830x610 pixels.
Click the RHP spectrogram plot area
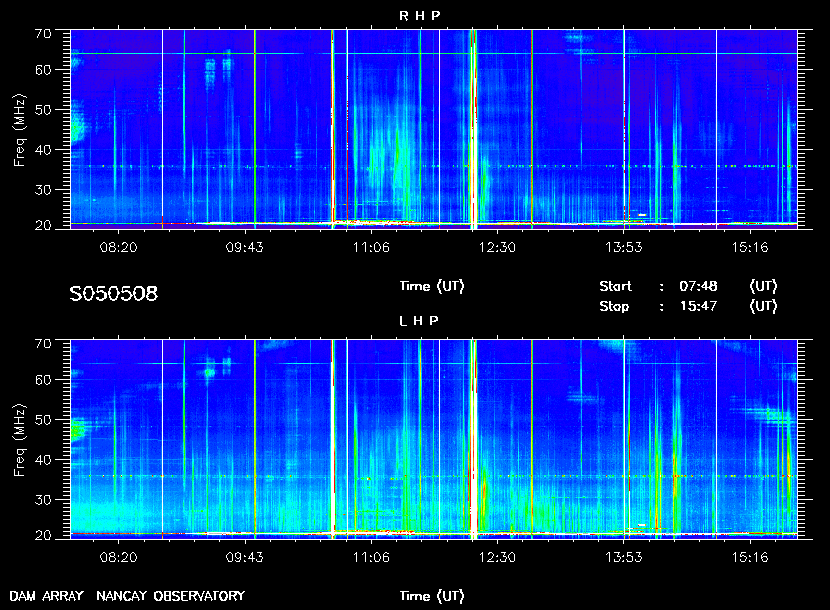[x=434, y=129]
